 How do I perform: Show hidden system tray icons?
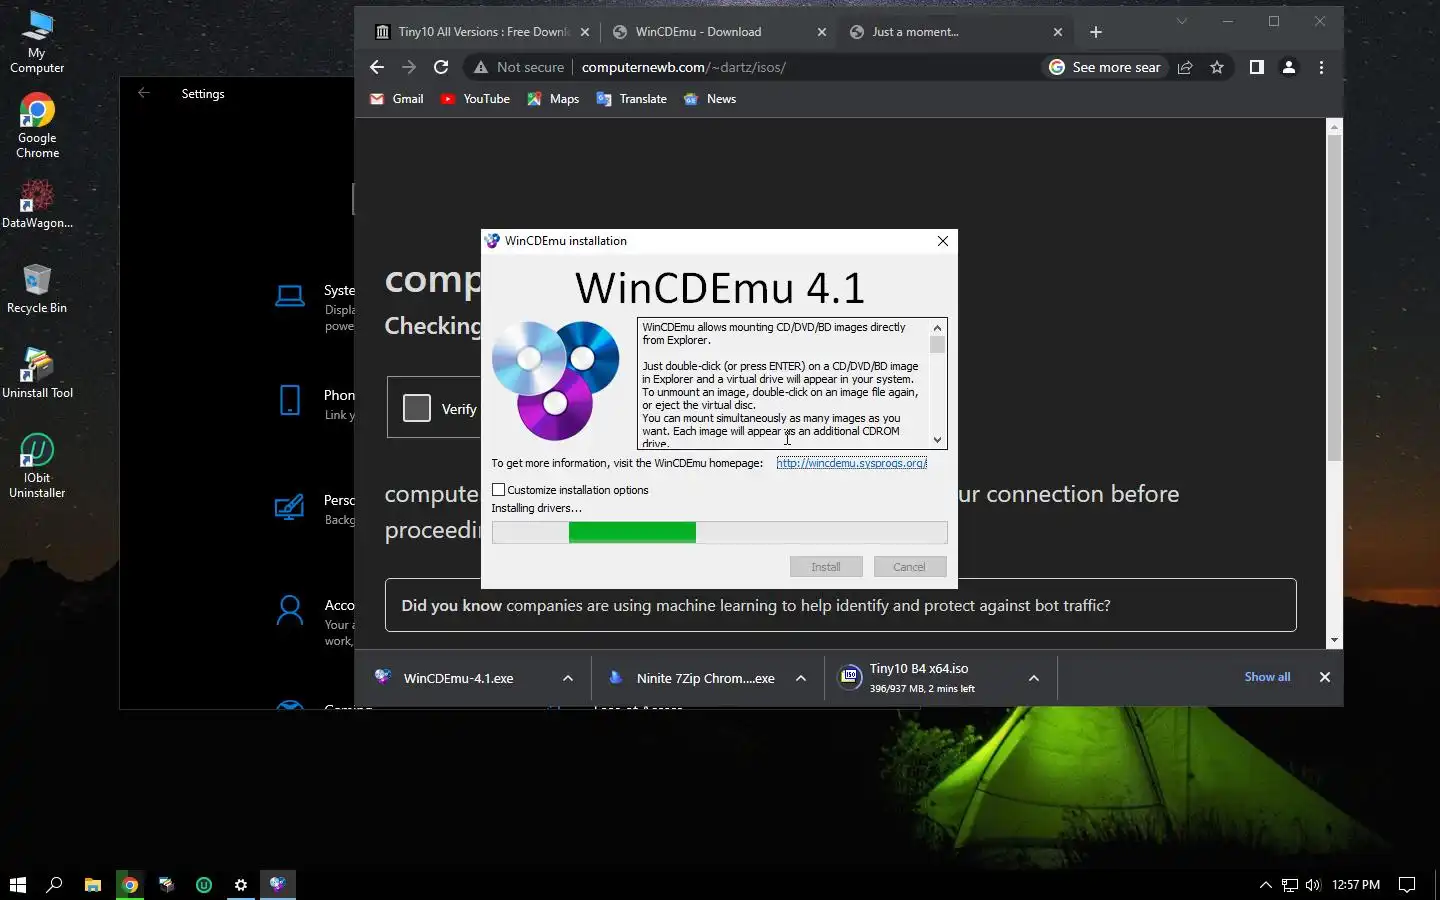click(x=1265, y=884)
